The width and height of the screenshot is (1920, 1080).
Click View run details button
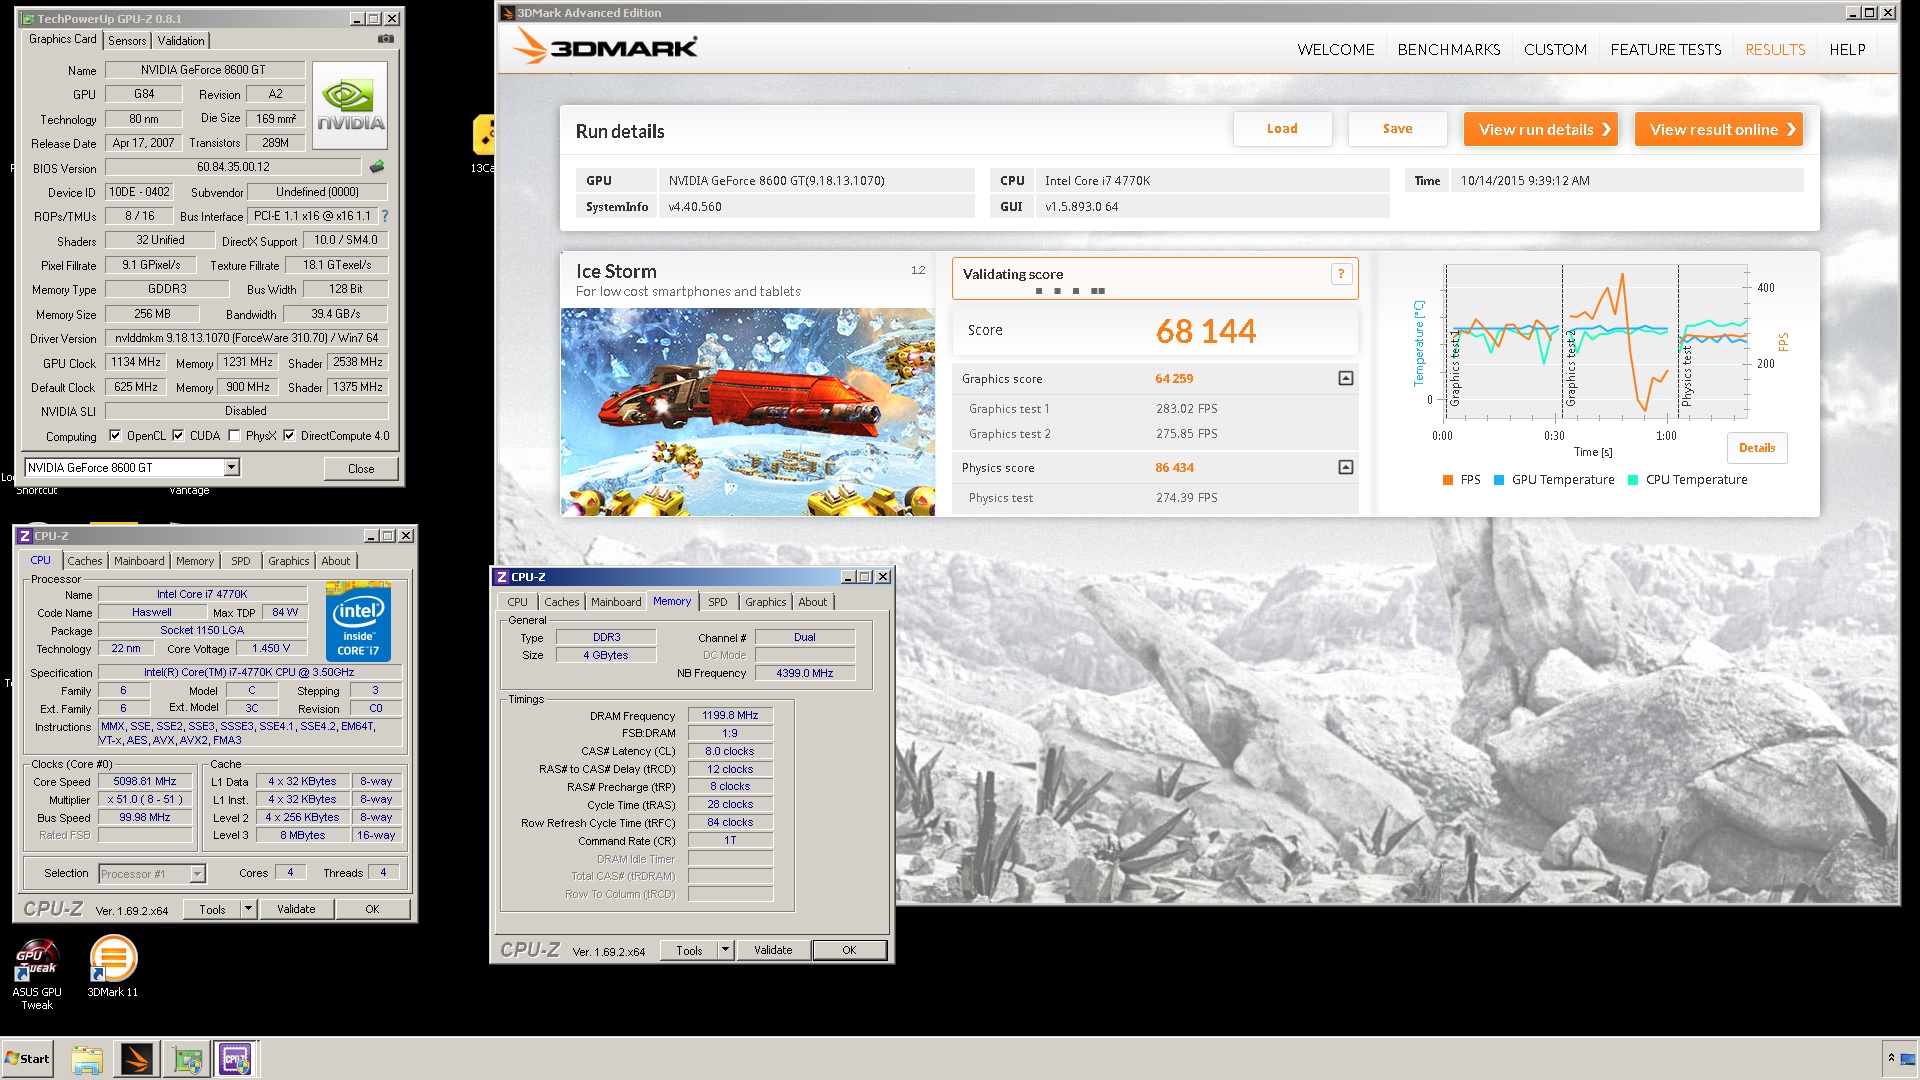[x=1541, y=129]
